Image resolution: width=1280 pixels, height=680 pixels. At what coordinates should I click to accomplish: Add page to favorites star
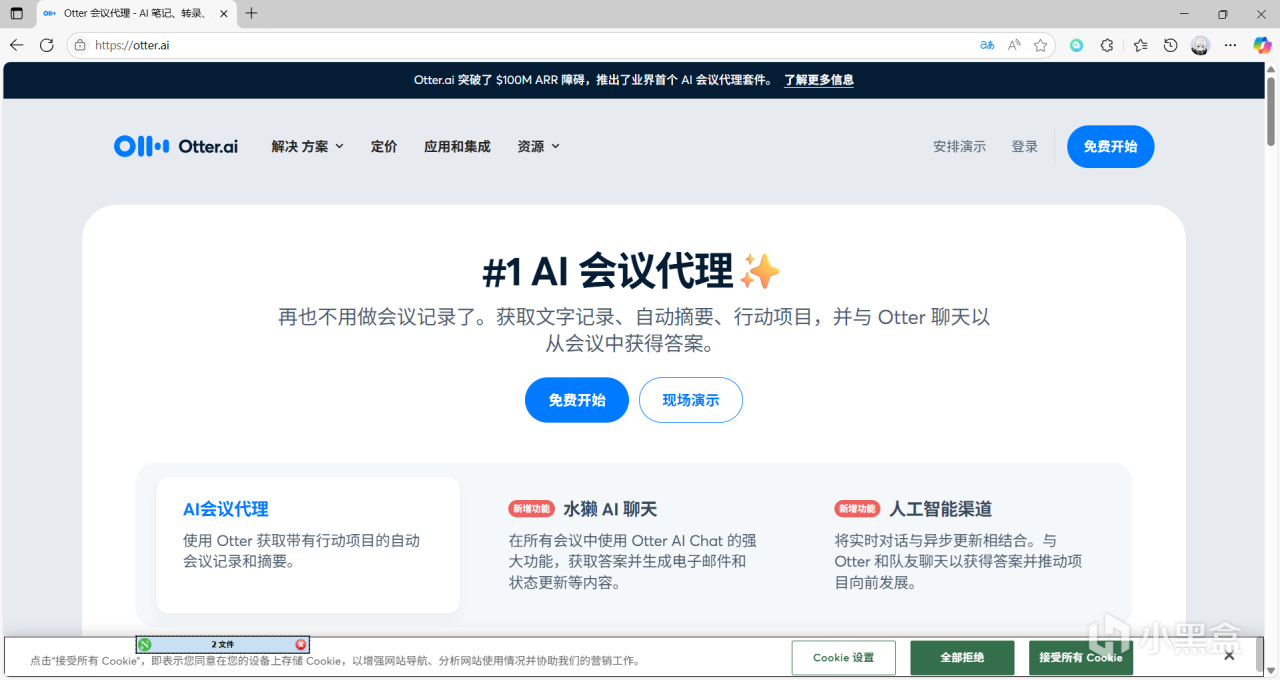click(1041, 45)
